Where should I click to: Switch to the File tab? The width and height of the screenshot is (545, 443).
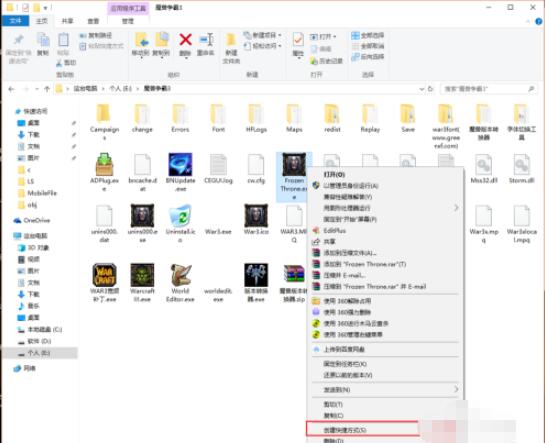(16, 21)
